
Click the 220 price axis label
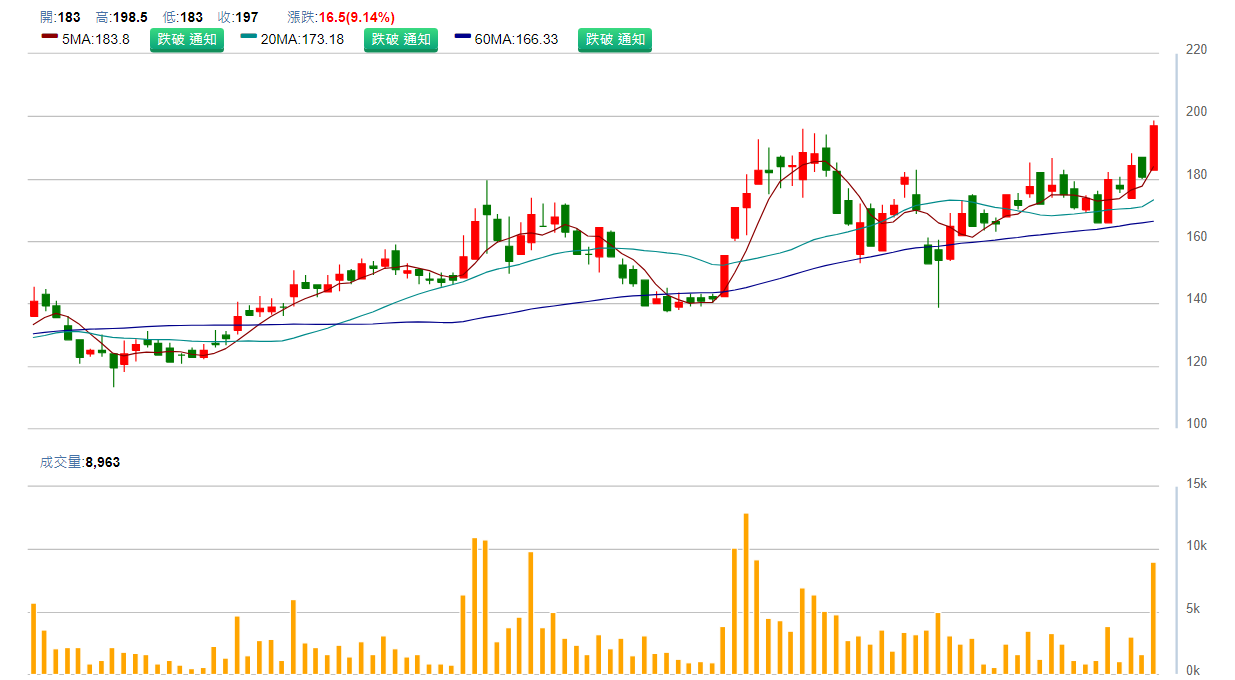click(1196, 49)
